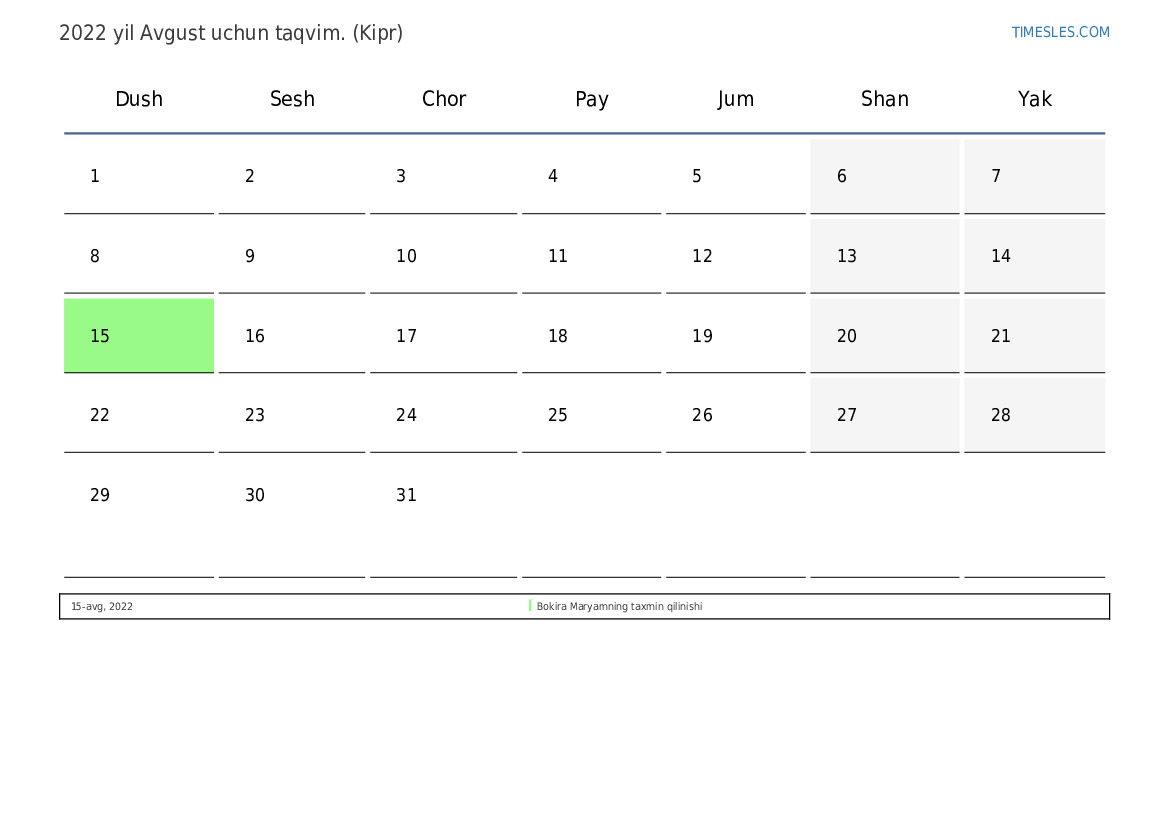
Task: Click the Shan weekend header
Action: (x=885, y=99)
